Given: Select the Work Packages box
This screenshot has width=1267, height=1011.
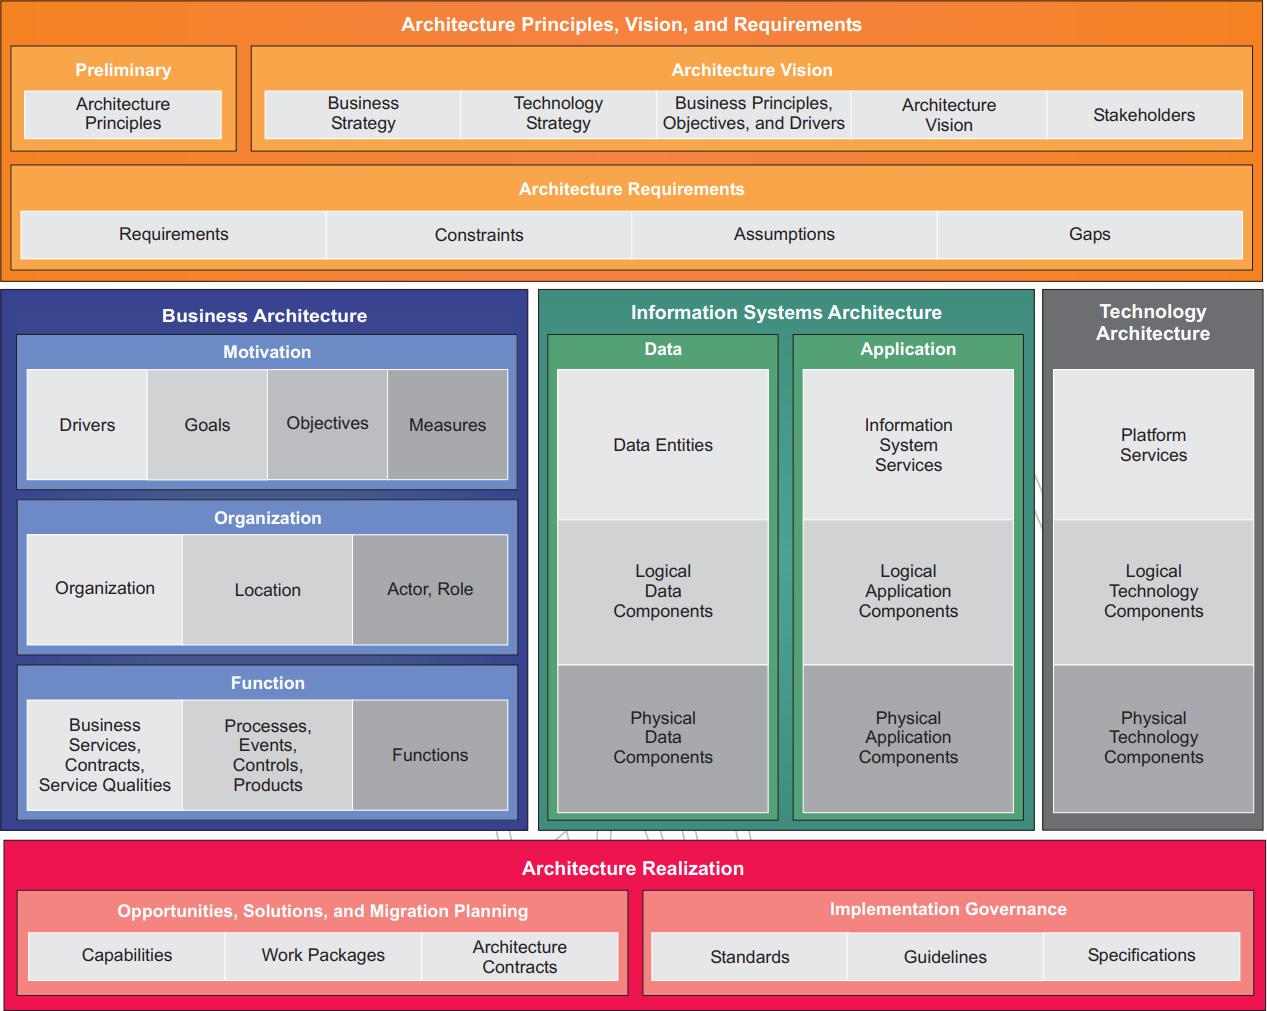Looking at the screenshot, I should [323, 956].
